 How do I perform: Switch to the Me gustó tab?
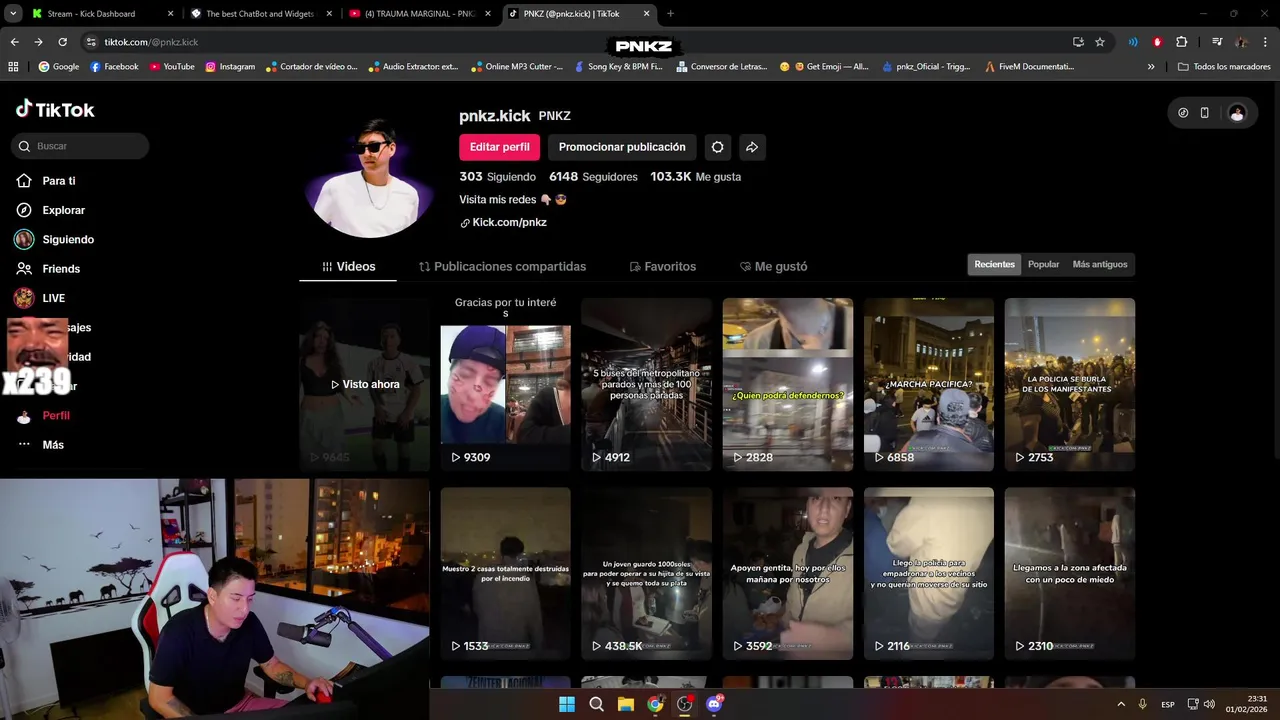tap(773, 267)
